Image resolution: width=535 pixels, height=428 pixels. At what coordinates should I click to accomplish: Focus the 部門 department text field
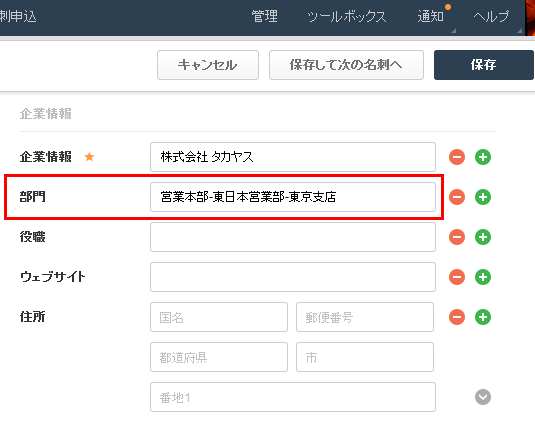tap(293, 197)
